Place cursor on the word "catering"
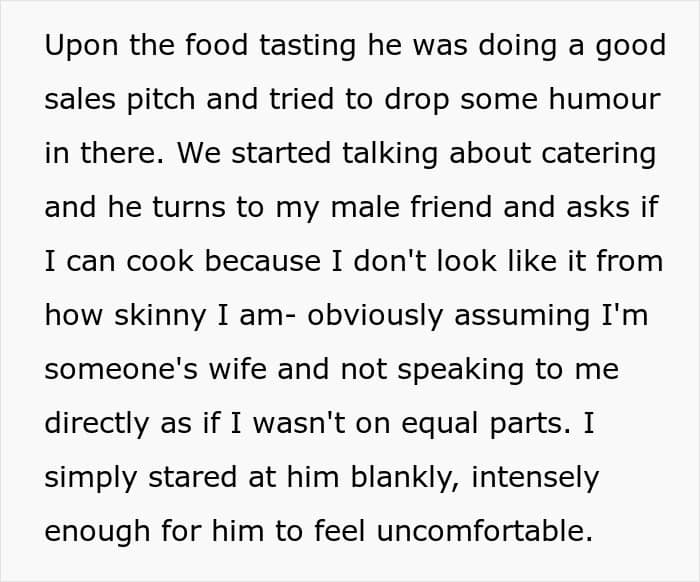 [599, 154]
